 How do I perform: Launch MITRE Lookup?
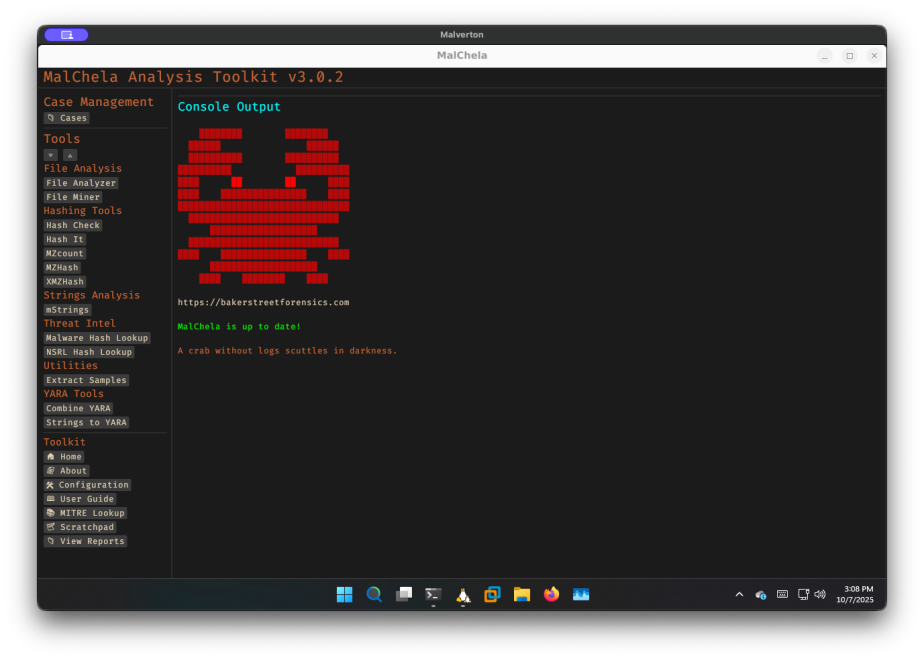click(85, 513)
